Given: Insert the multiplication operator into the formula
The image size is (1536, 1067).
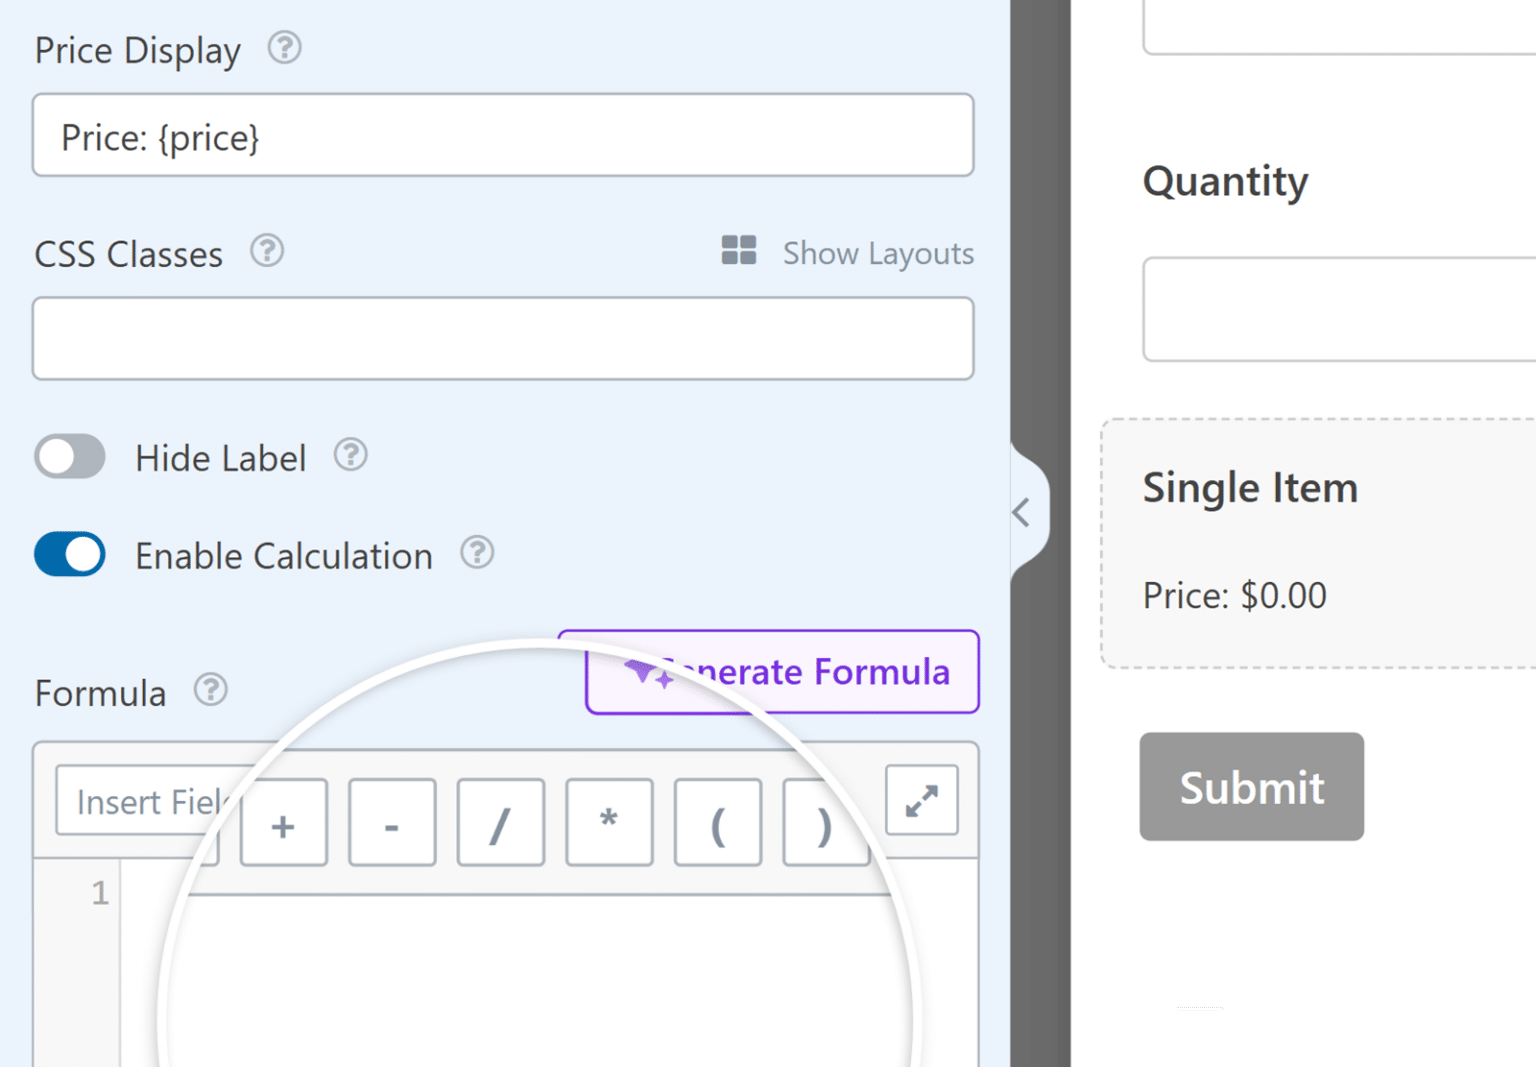Looking at the screenshot, I should pyautogui.click(x=609, y=822).
